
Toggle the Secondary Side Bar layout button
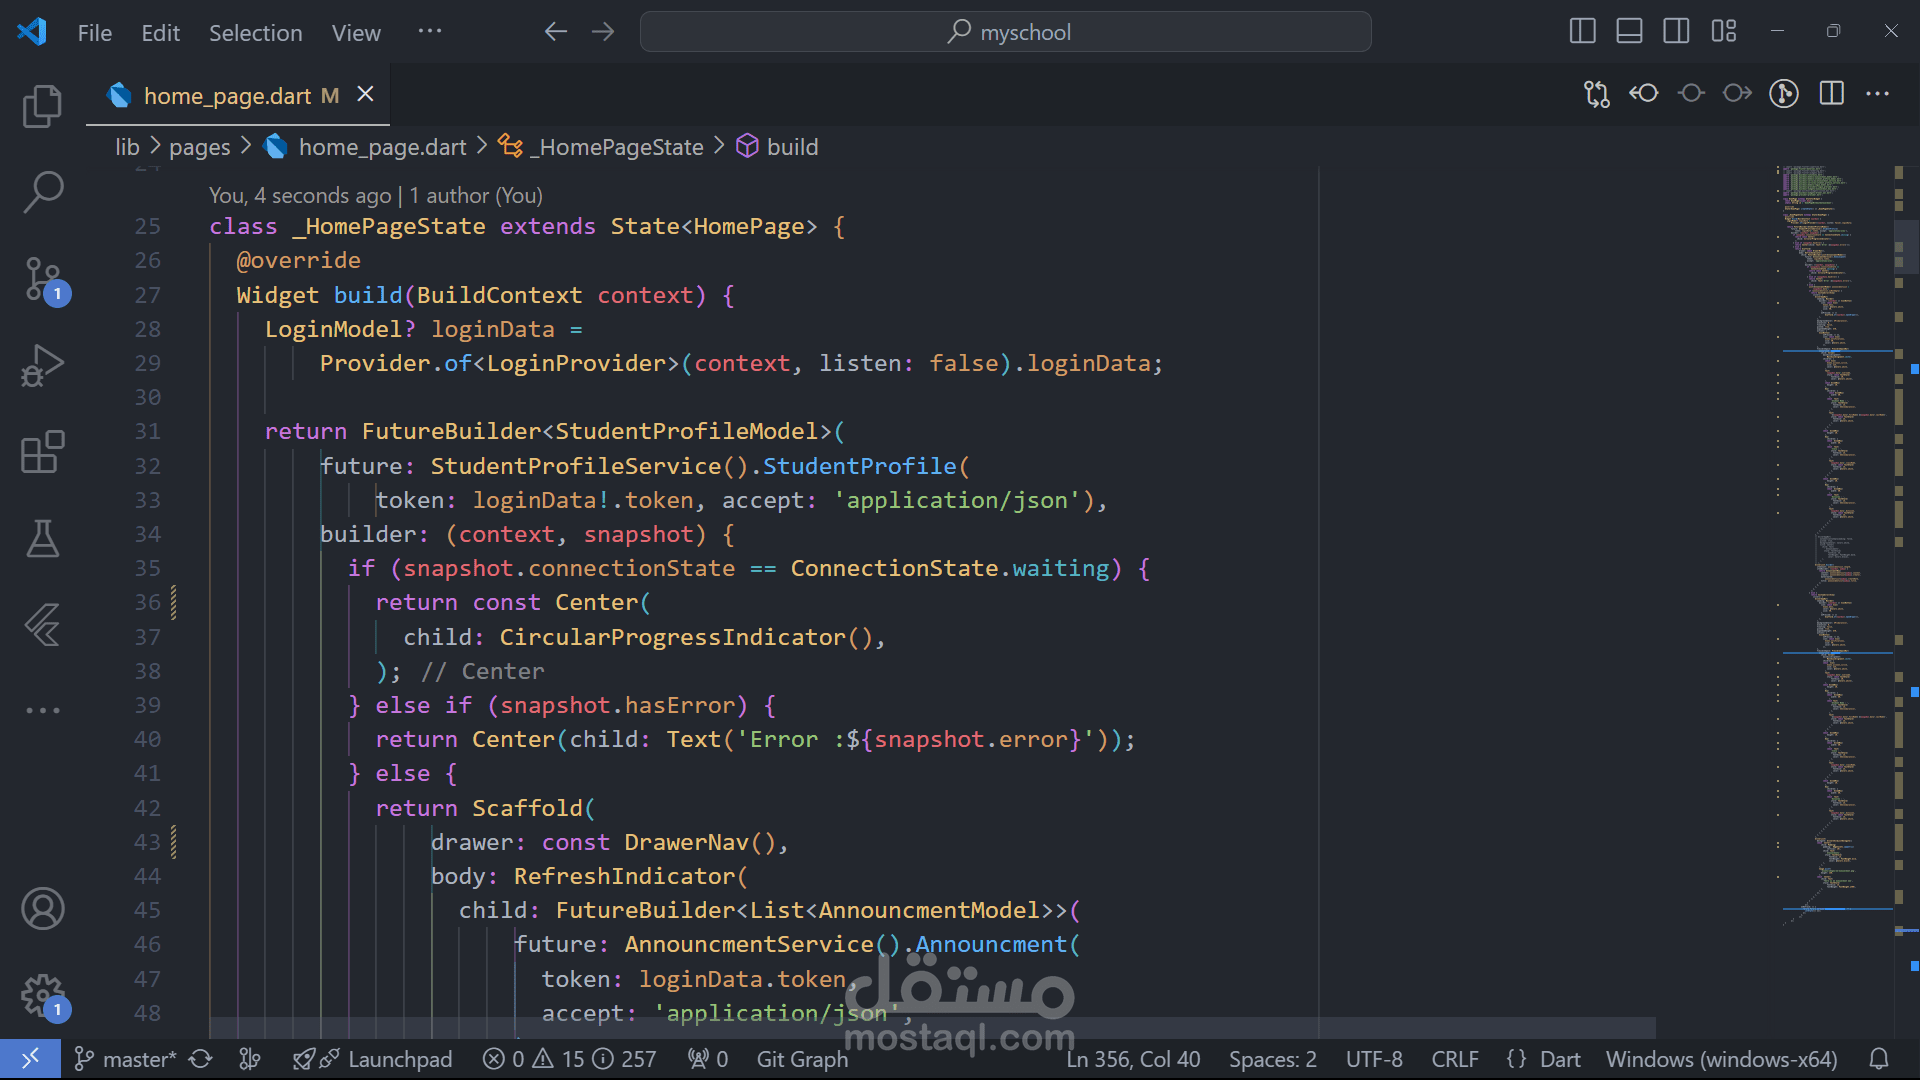1676,31
